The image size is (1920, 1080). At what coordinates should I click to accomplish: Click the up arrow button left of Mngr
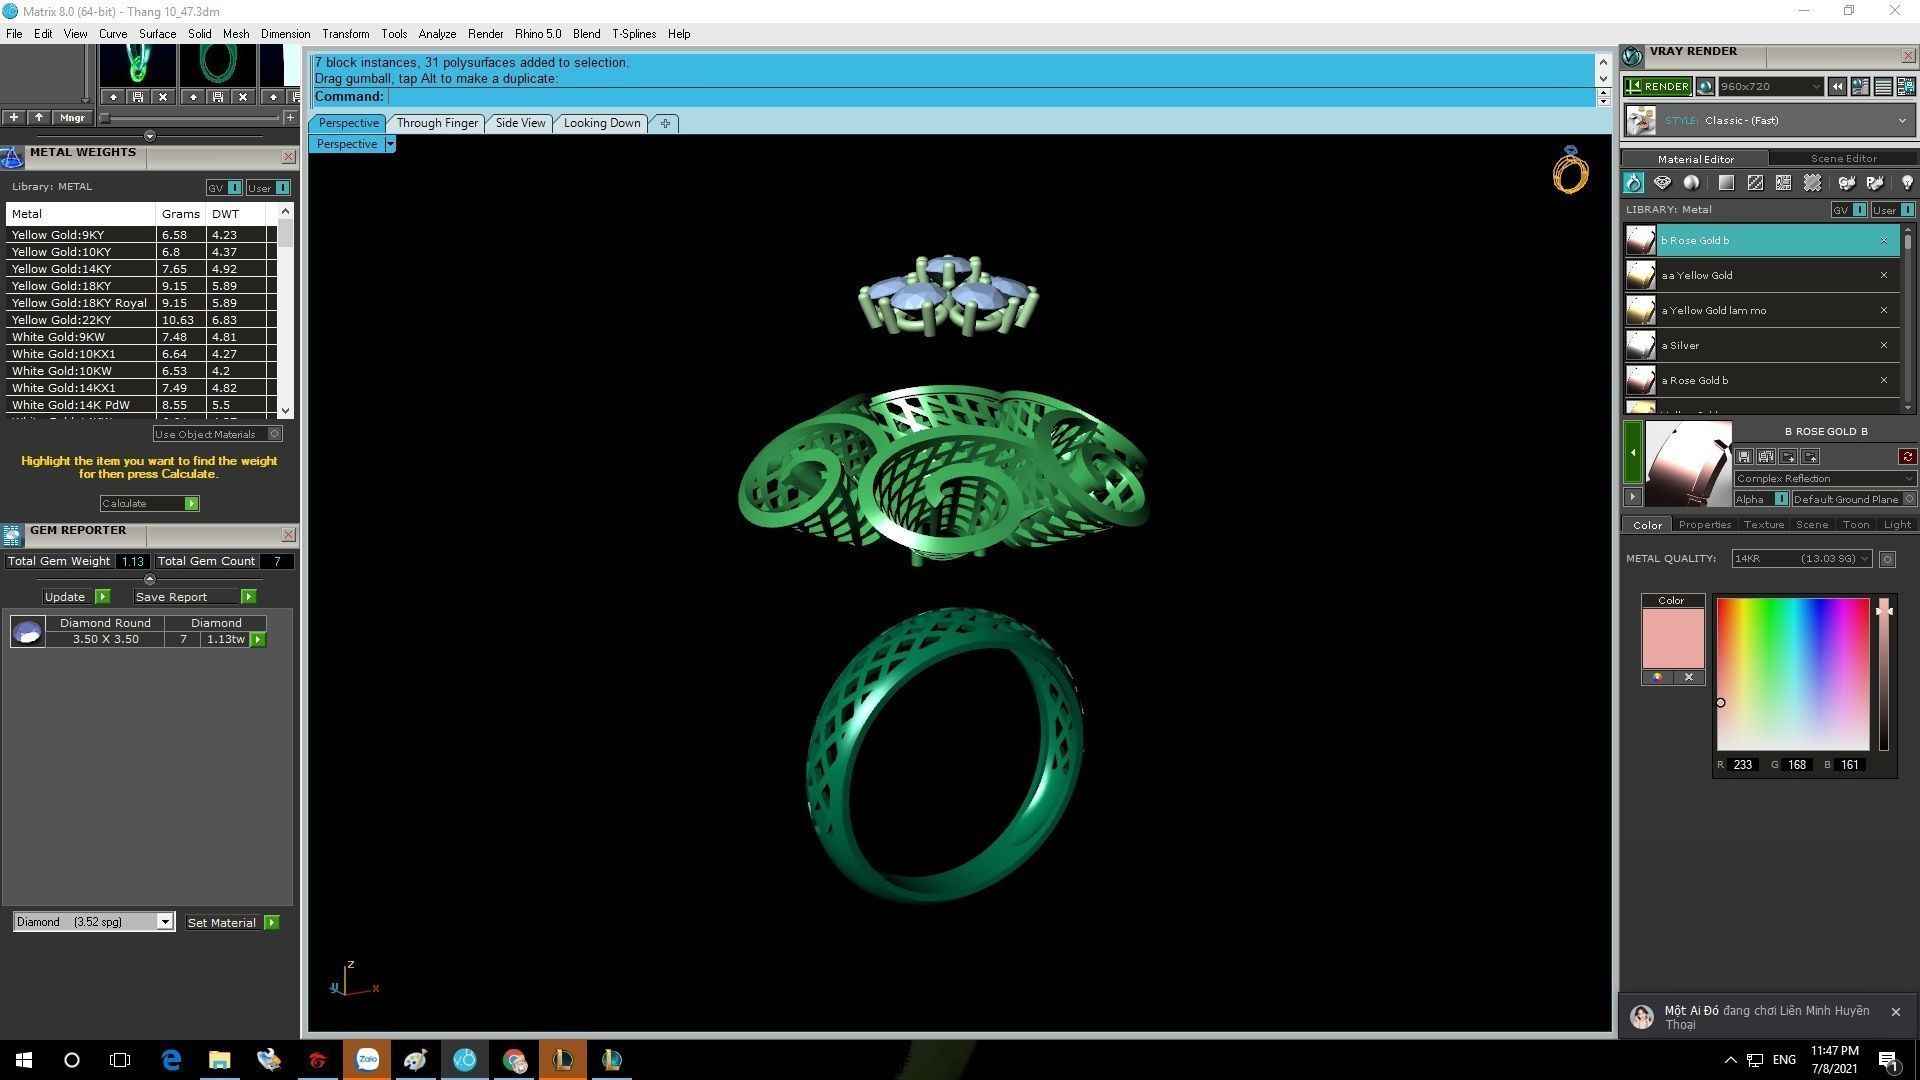point(39,118)
